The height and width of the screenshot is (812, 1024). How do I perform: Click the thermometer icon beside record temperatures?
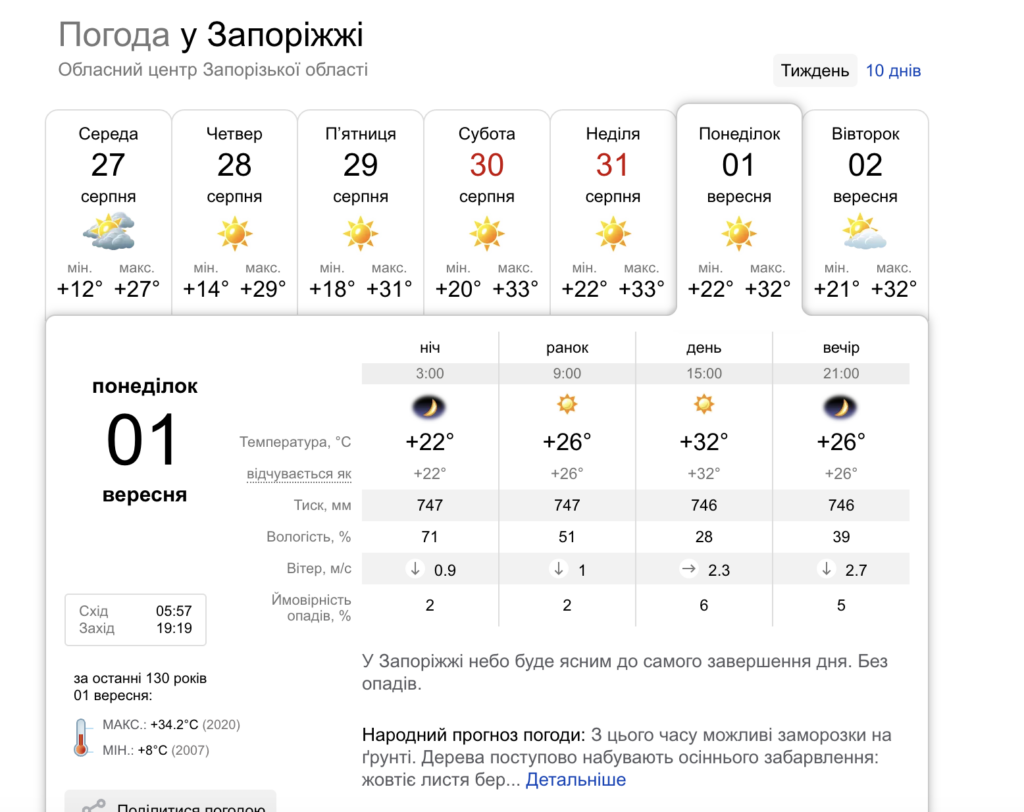81,737
